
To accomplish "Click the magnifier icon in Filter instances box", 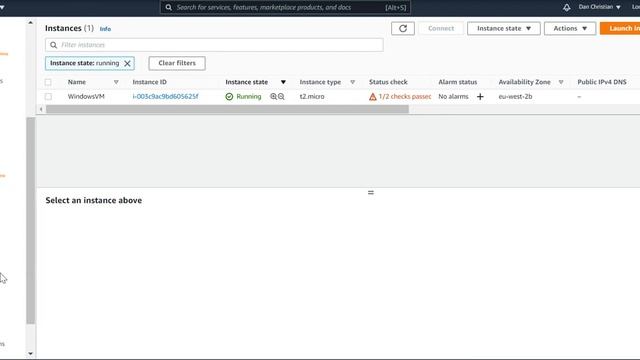I will tap(53, 45).
